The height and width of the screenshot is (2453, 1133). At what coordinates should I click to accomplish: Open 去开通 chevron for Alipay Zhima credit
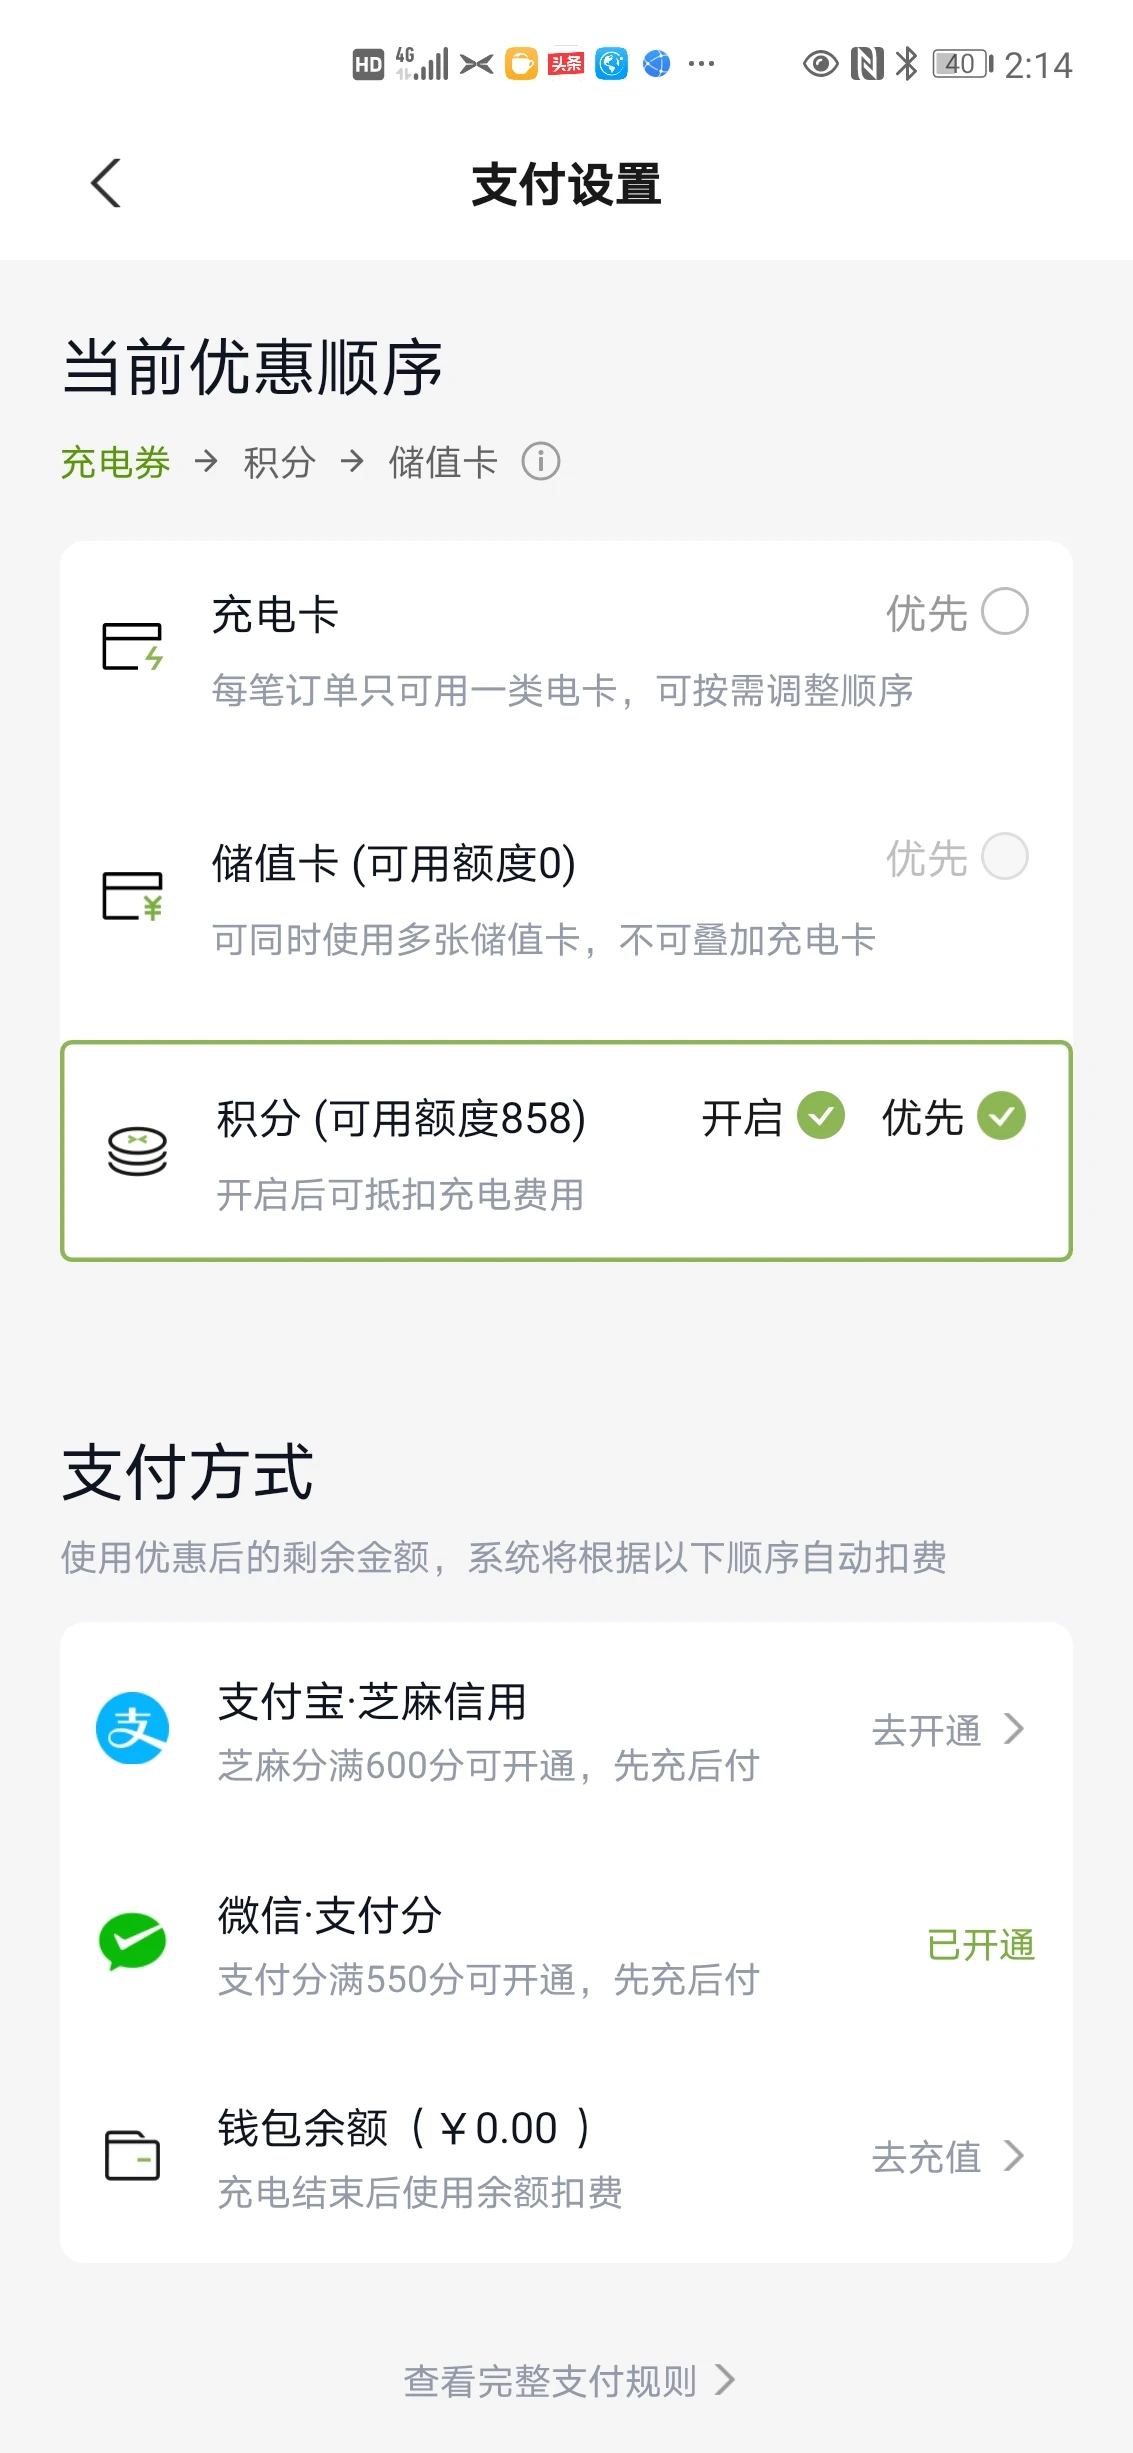(1014, 1728)
